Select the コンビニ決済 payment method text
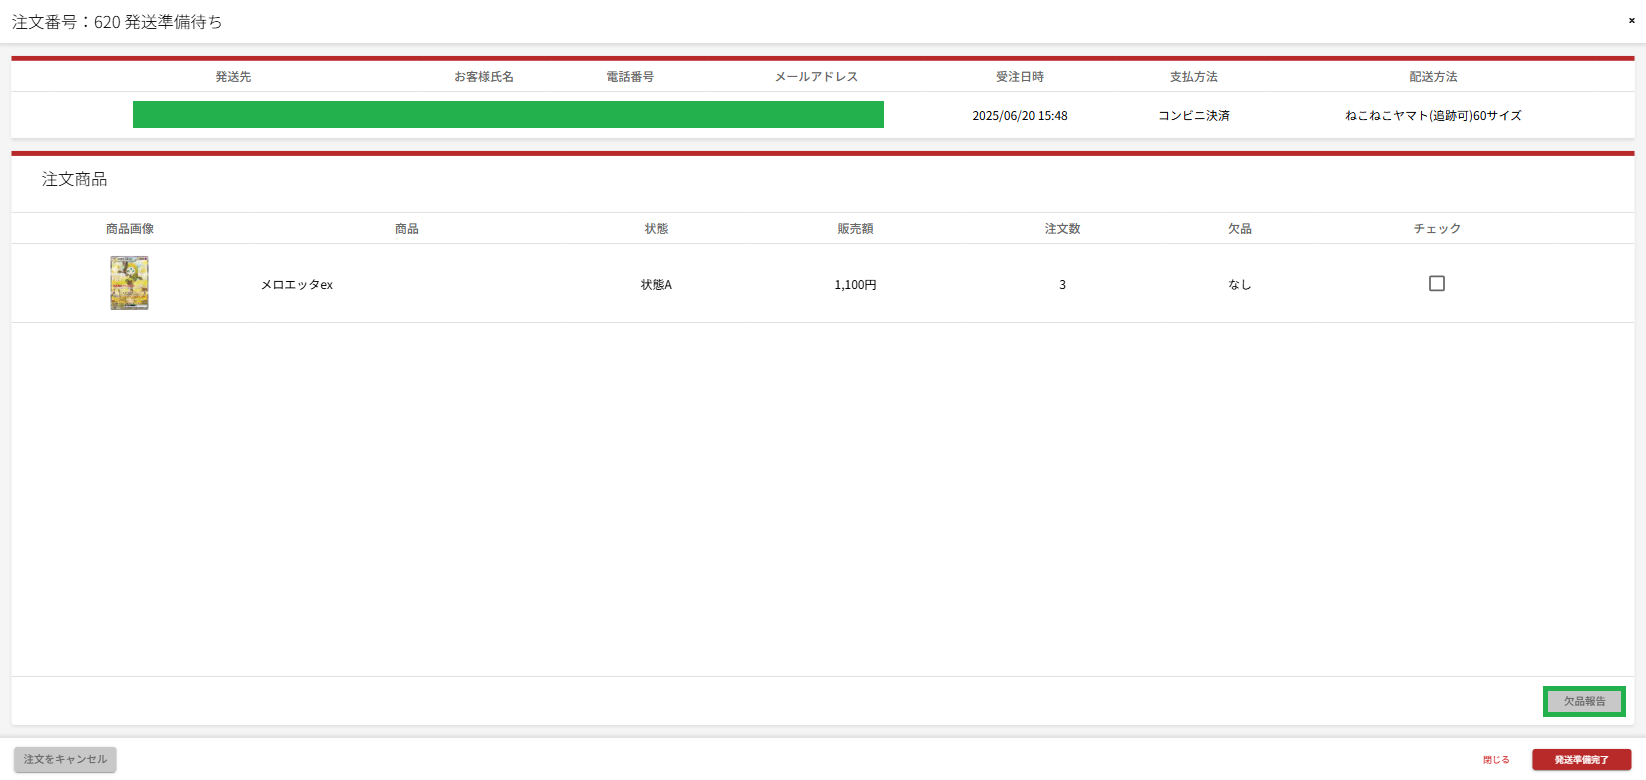Viewport: 1646px width, 780px height. (1193, 116)
